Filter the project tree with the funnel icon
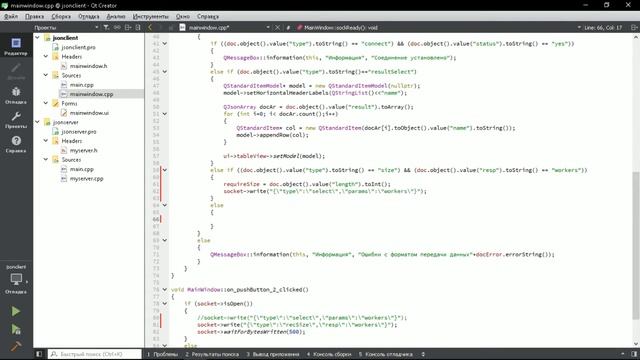This screenshot has height=360, width=640. [x=106, y=27]
